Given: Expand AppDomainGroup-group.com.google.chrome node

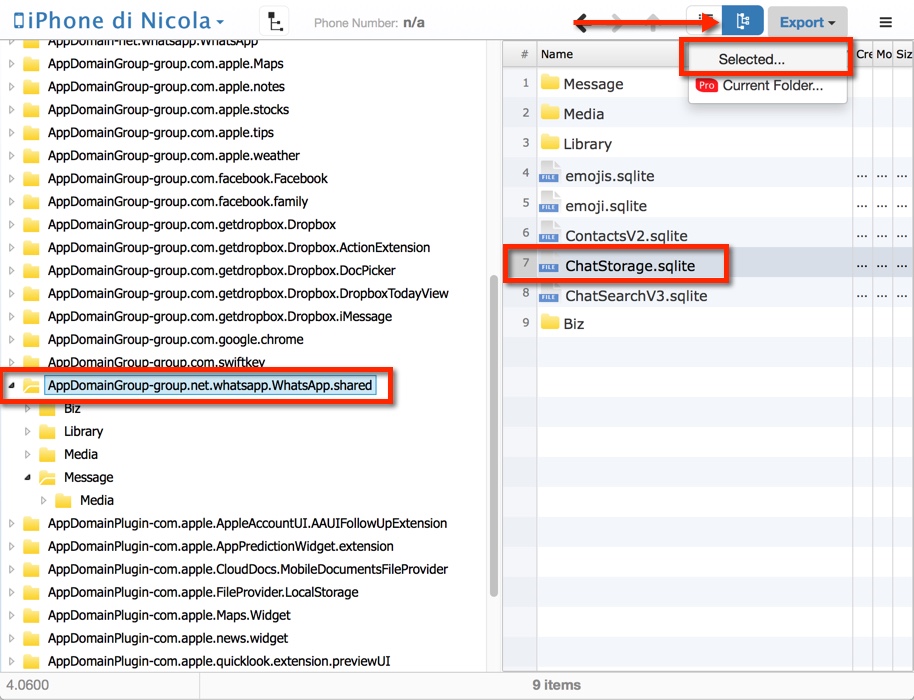Looking at the screenshot, I should [11, 339].
